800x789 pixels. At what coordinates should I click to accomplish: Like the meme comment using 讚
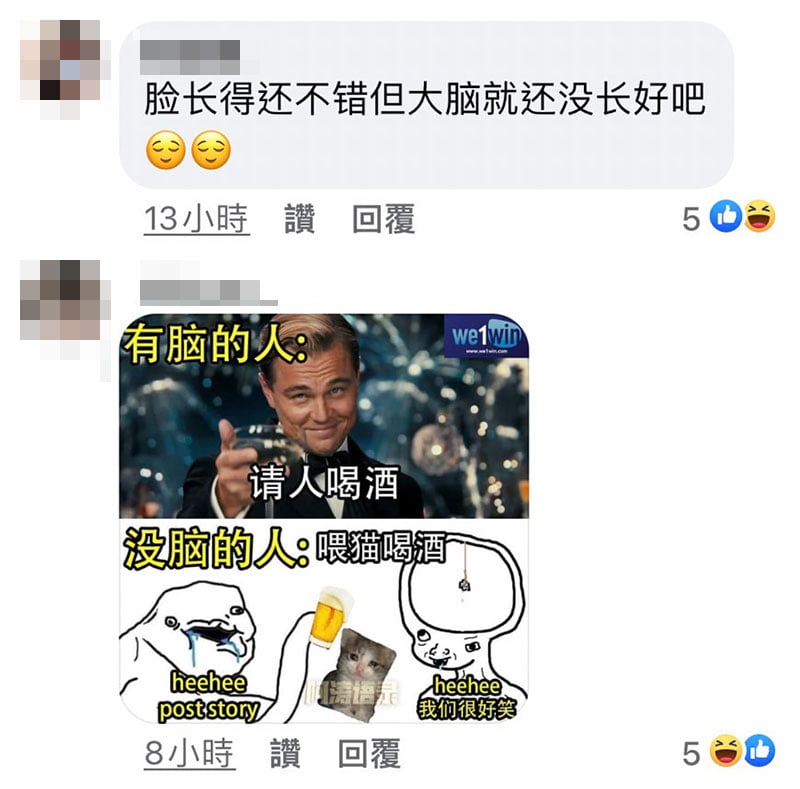[285, 753]
